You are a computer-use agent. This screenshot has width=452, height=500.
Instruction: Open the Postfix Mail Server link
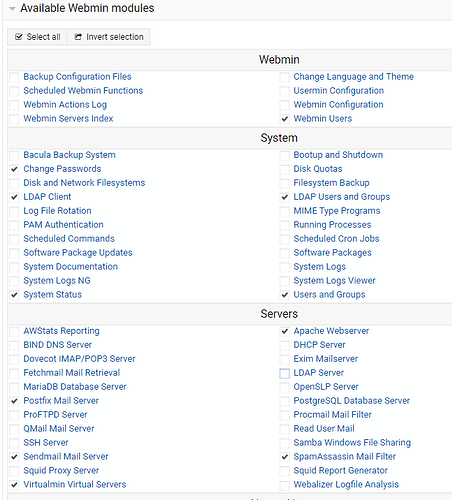pos(61,401)
